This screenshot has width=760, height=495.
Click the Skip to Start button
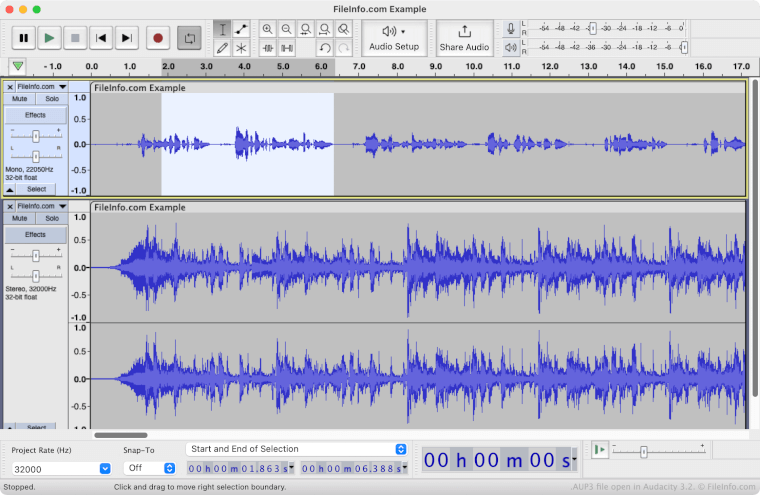pos(100,38)
